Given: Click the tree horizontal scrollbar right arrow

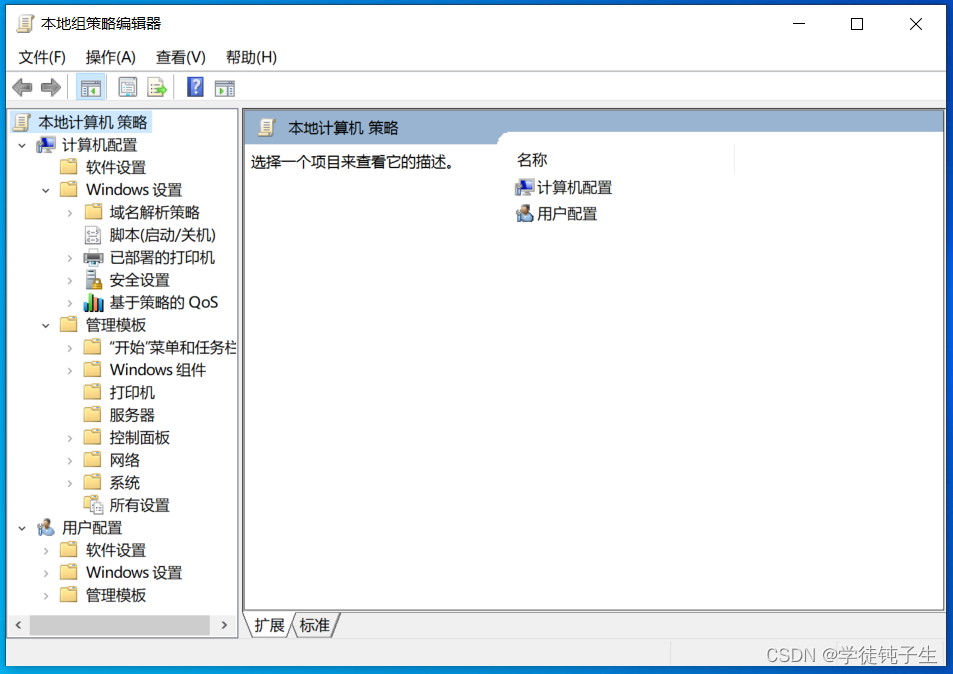Looking at the screenshot, I should tap(224, 625).
